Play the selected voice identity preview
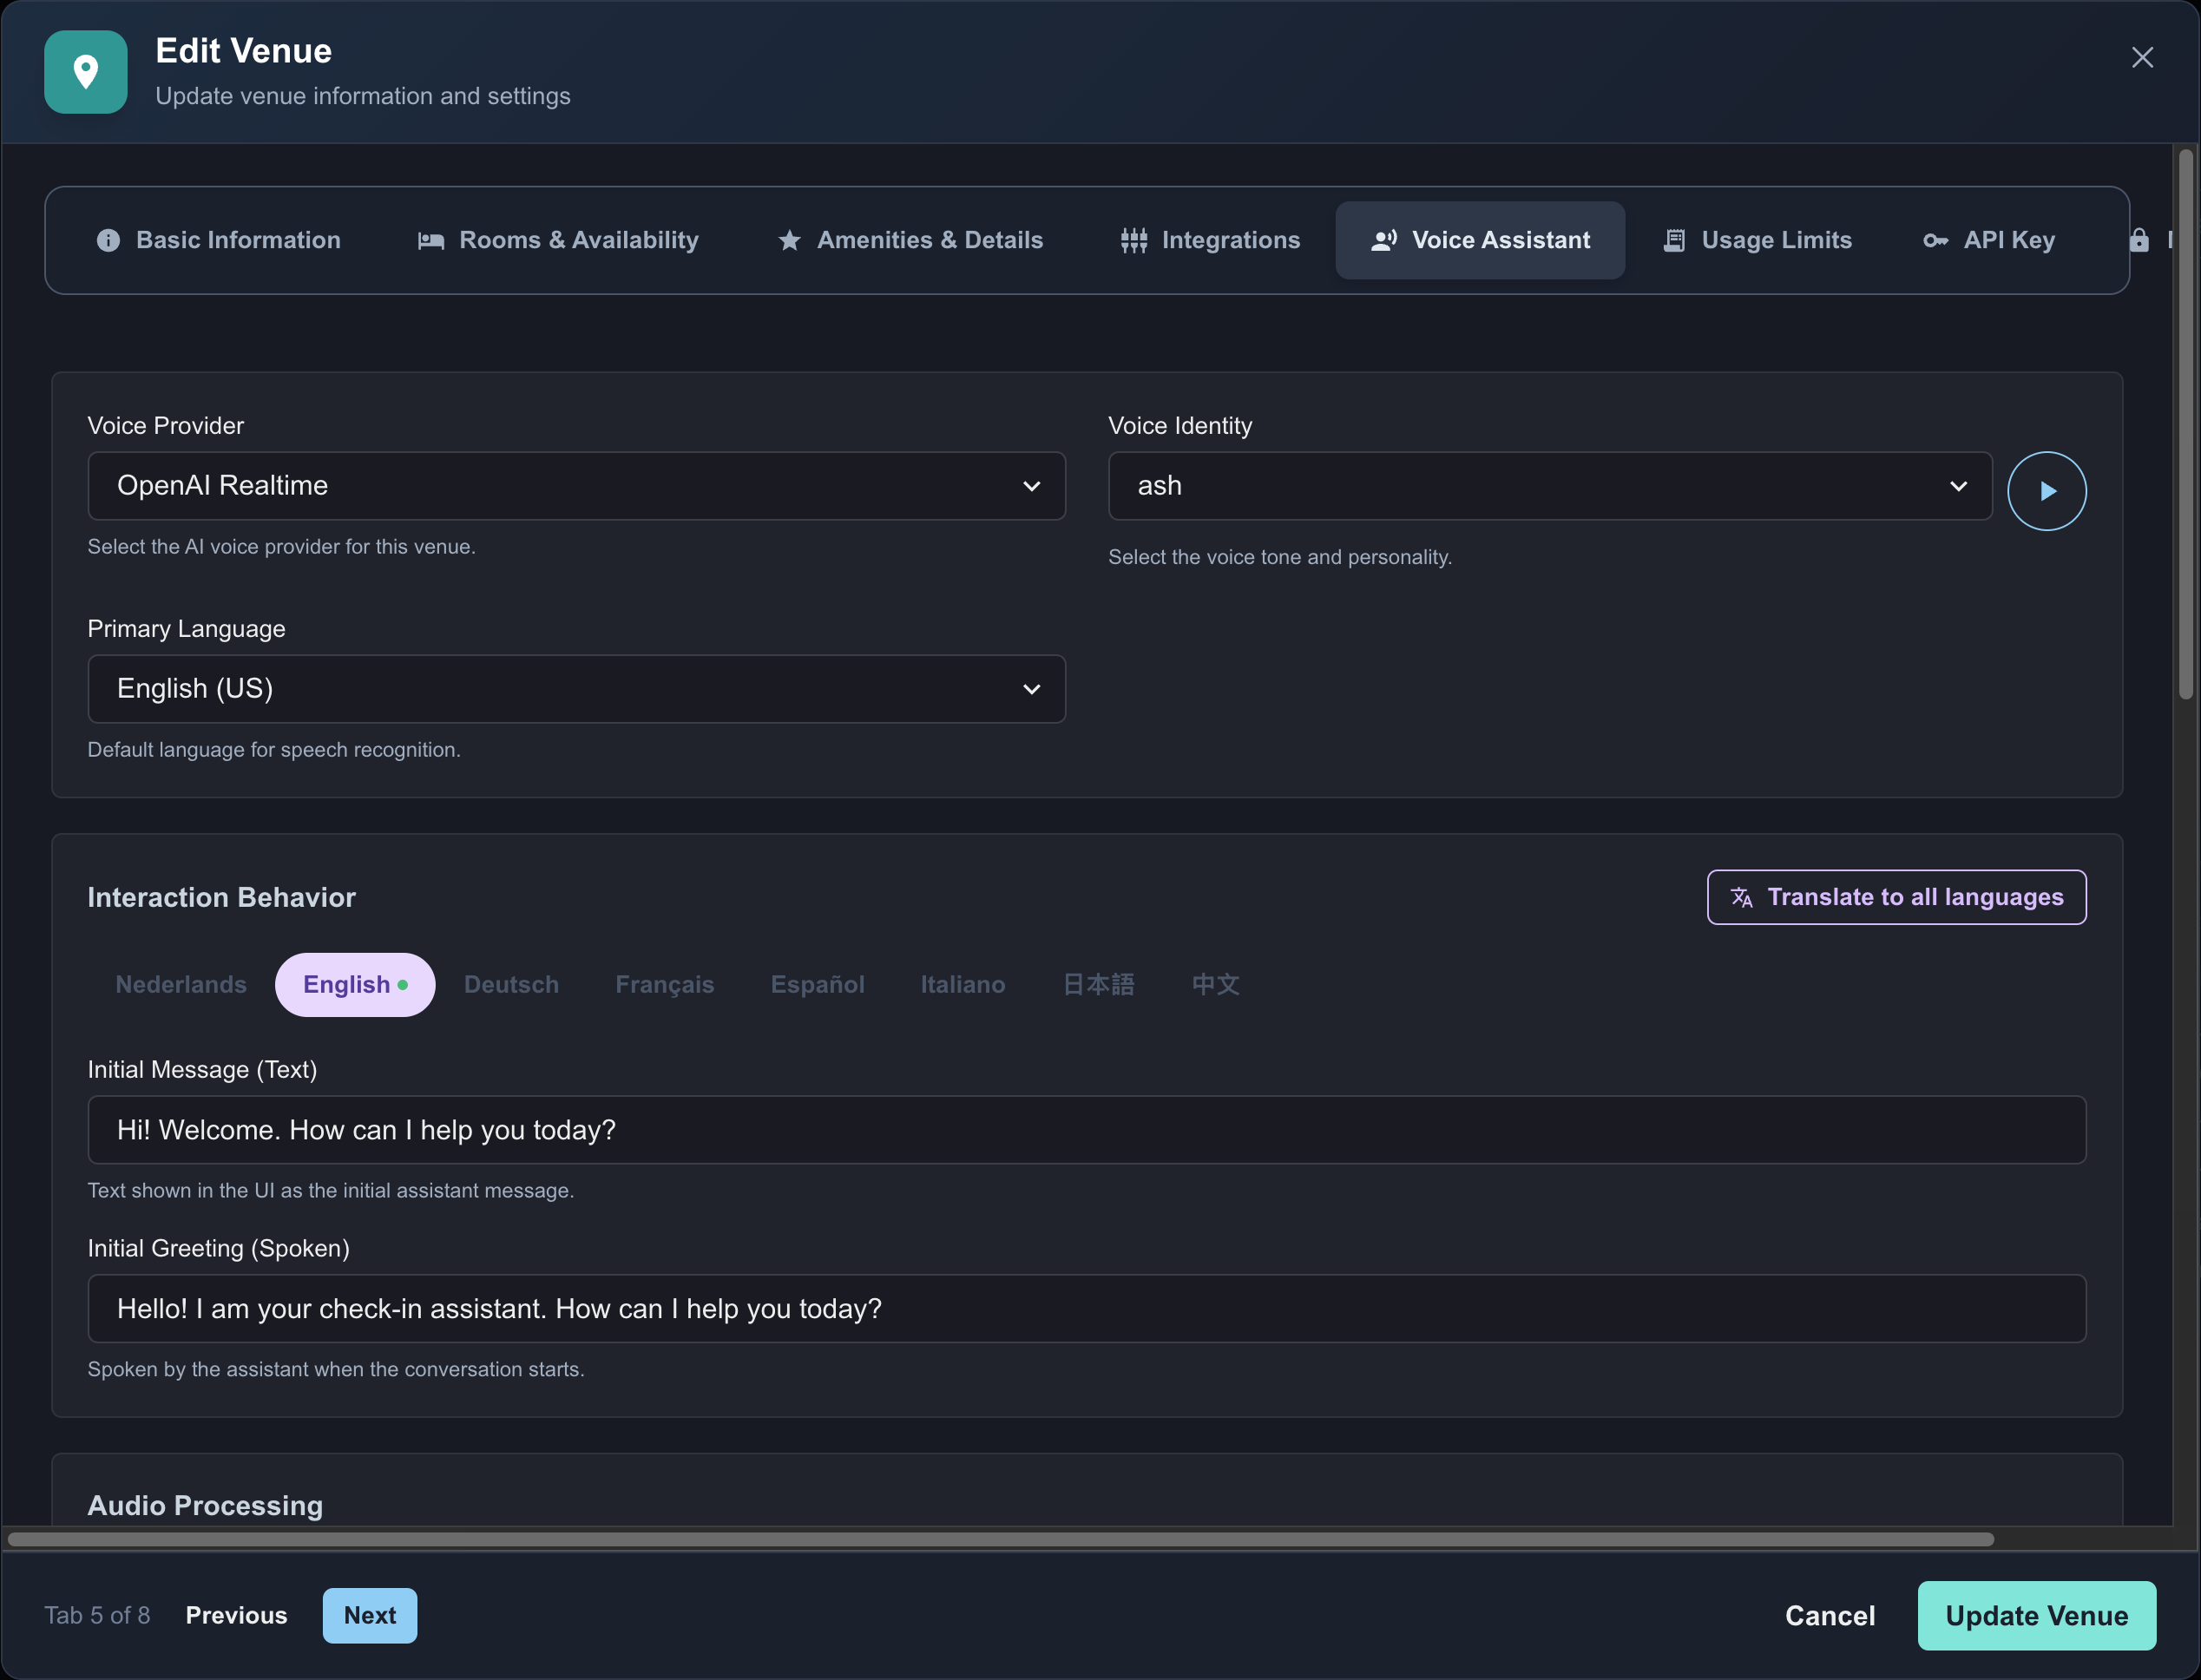2201x1680 pixels. click(2047, 491)
